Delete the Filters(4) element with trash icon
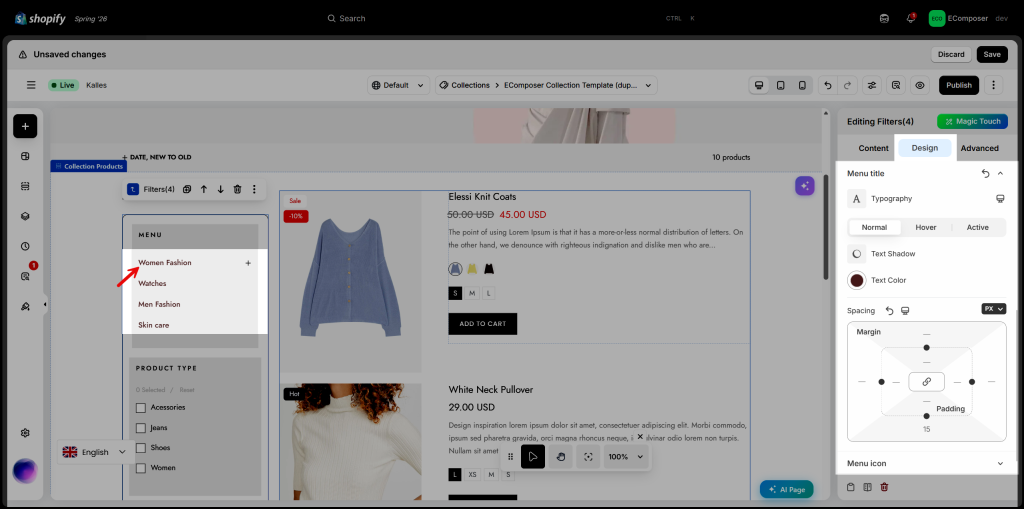 [x=238, y=189]
